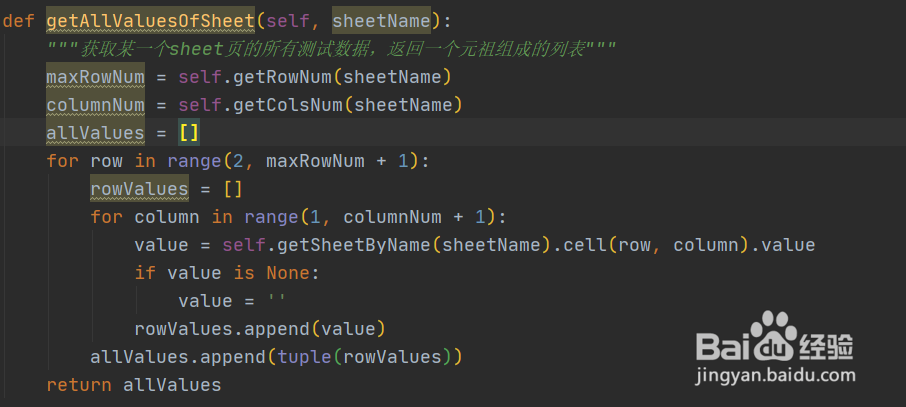Click the getRowNum method call
This screenshot has width=906, height=407.
pyautogui.click(x=283, y=77)
